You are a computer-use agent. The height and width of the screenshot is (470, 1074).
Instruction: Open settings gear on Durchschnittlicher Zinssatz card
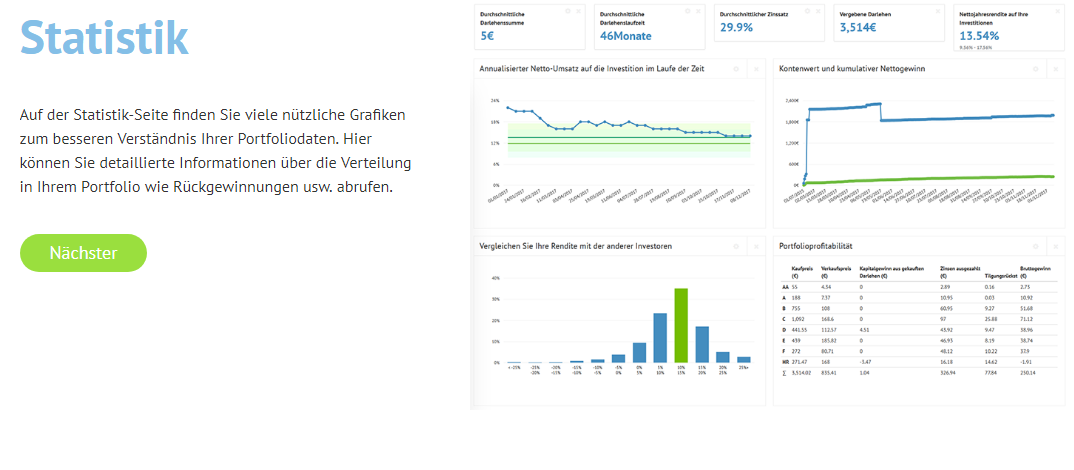point(808,11)
